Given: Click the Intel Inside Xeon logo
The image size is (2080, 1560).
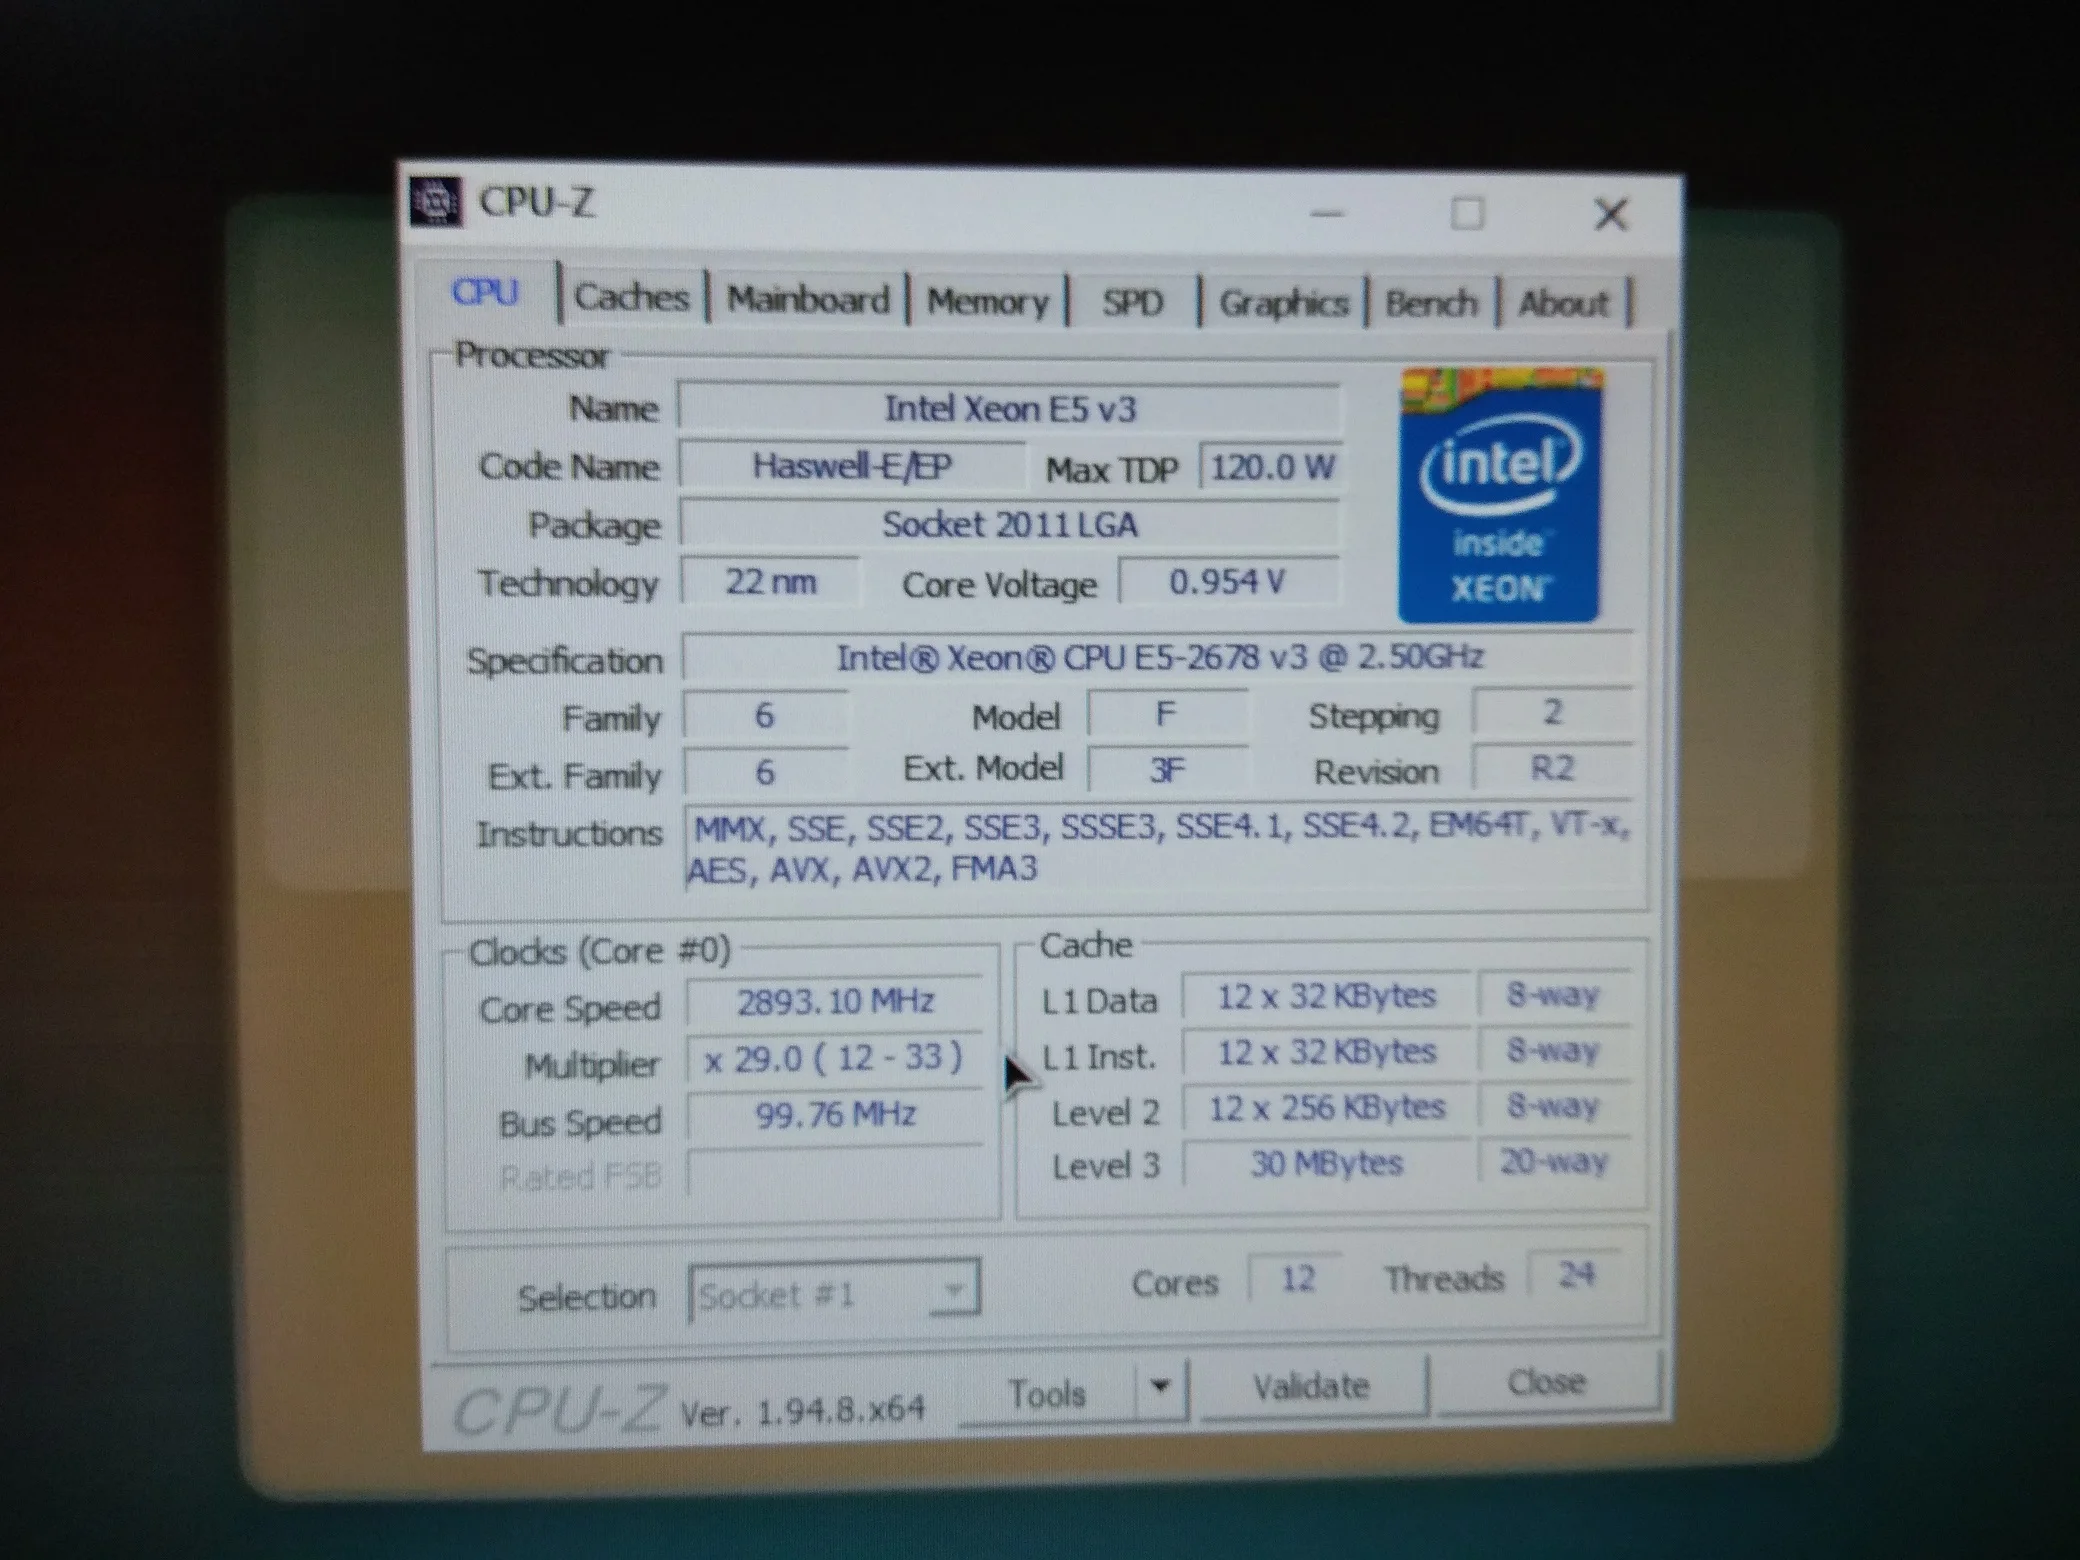Looking at the screenshot, I should click(1499, 495).
